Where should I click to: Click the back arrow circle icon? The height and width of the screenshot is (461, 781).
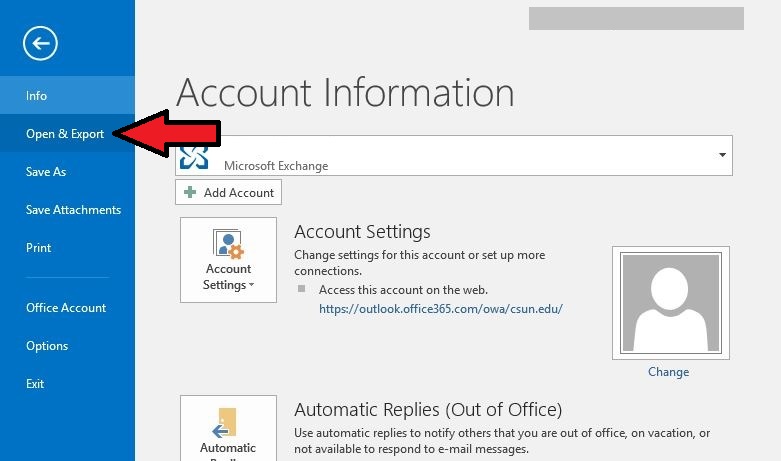(x=41, y=42)
